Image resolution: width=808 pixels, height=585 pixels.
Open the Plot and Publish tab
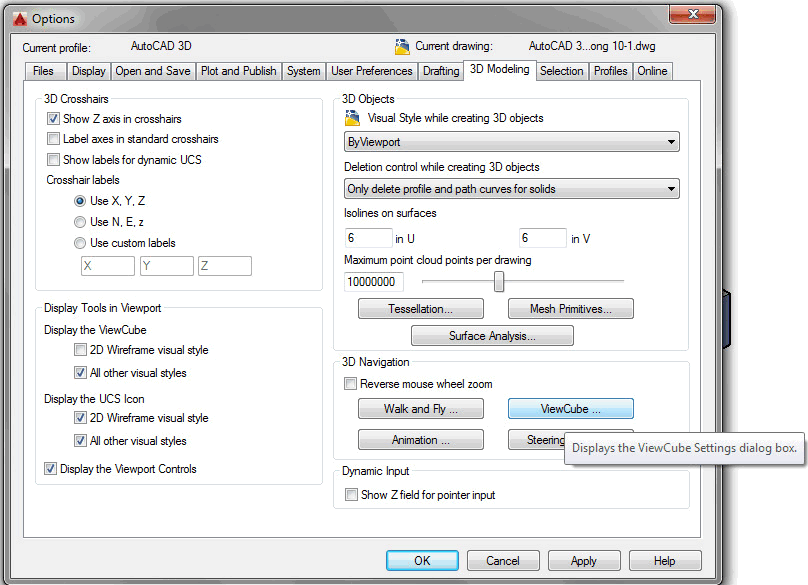point(238,71)
